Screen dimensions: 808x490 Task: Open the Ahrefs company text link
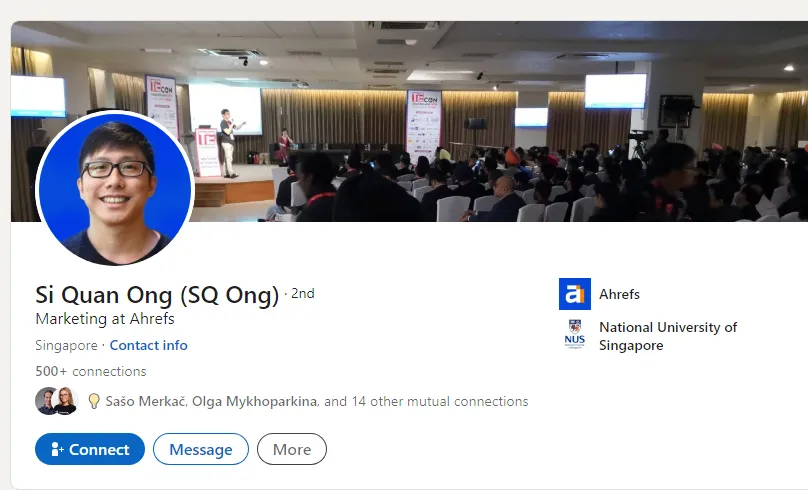[619, 294]
